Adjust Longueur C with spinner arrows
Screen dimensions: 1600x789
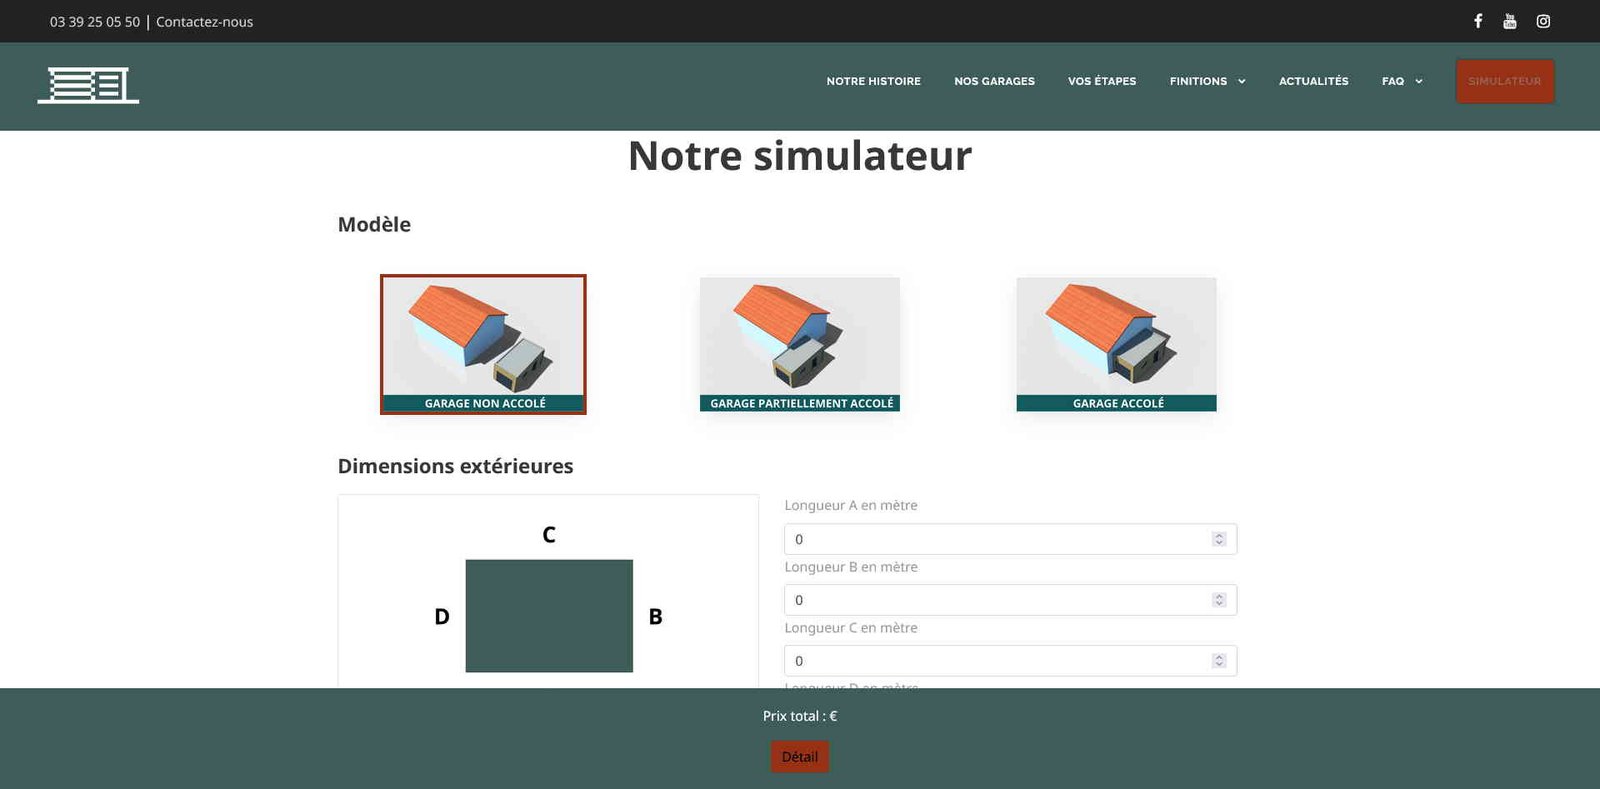pos(1219,661)
